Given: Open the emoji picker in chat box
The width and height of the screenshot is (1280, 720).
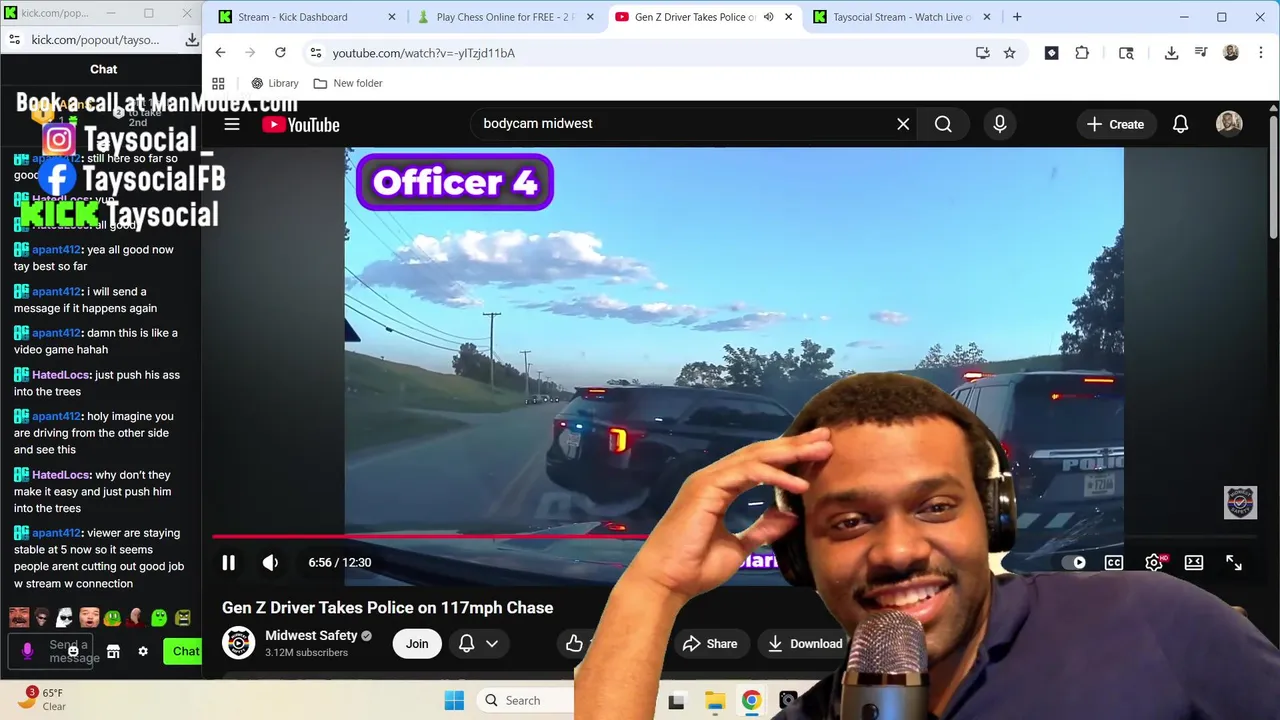Looking at the screenshot, I should pos(73,651).
